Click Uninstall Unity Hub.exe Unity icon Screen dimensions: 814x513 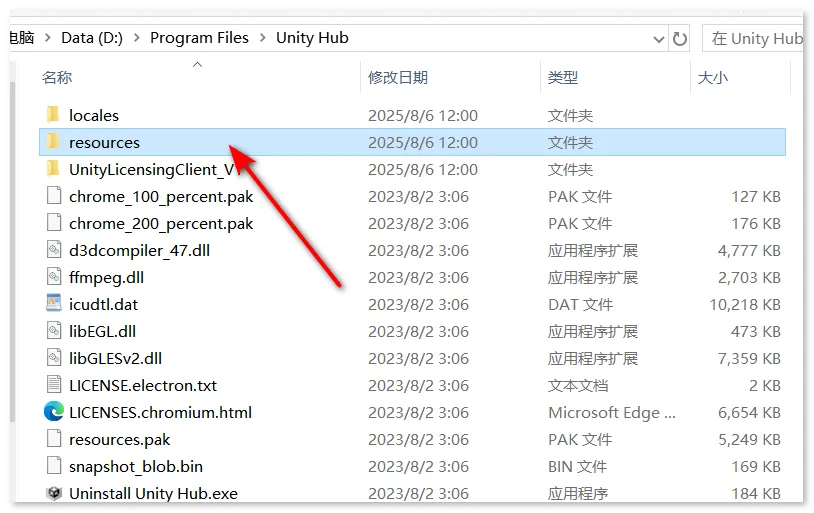point(53,493)
